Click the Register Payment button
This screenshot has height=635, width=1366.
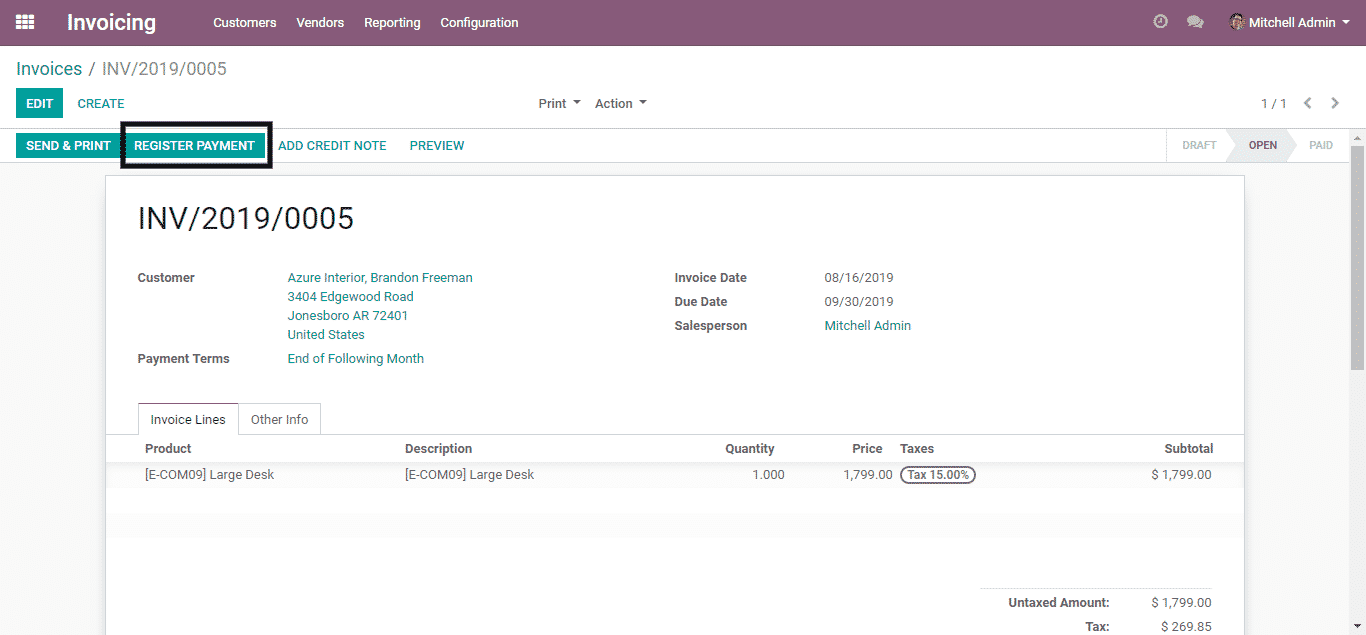(195, 145)
